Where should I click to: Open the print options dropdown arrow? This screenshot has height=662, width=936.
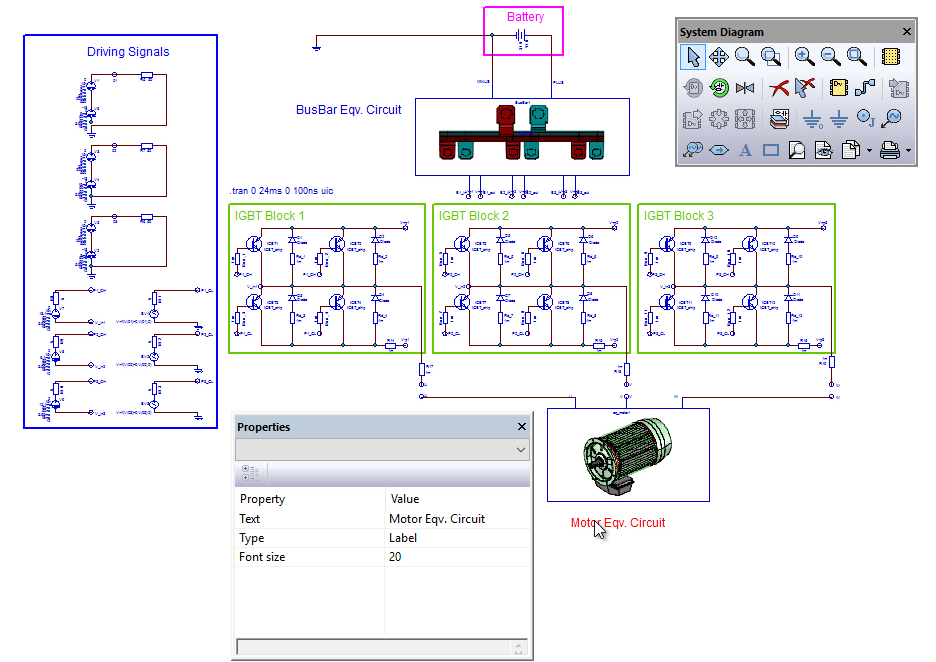(x=908, y=151)
